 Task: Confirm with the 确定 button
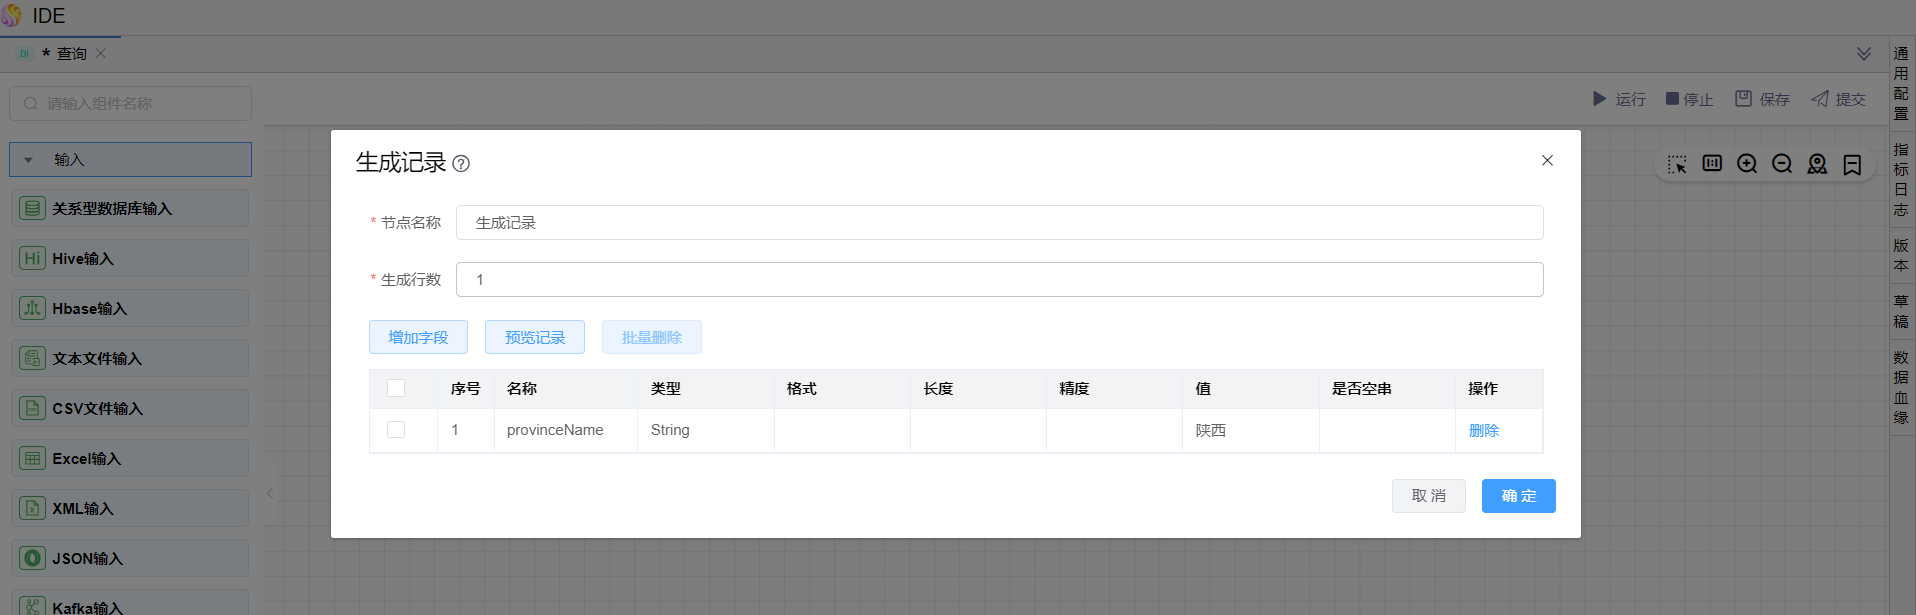pyautogui.click(x=1518, y=496)
